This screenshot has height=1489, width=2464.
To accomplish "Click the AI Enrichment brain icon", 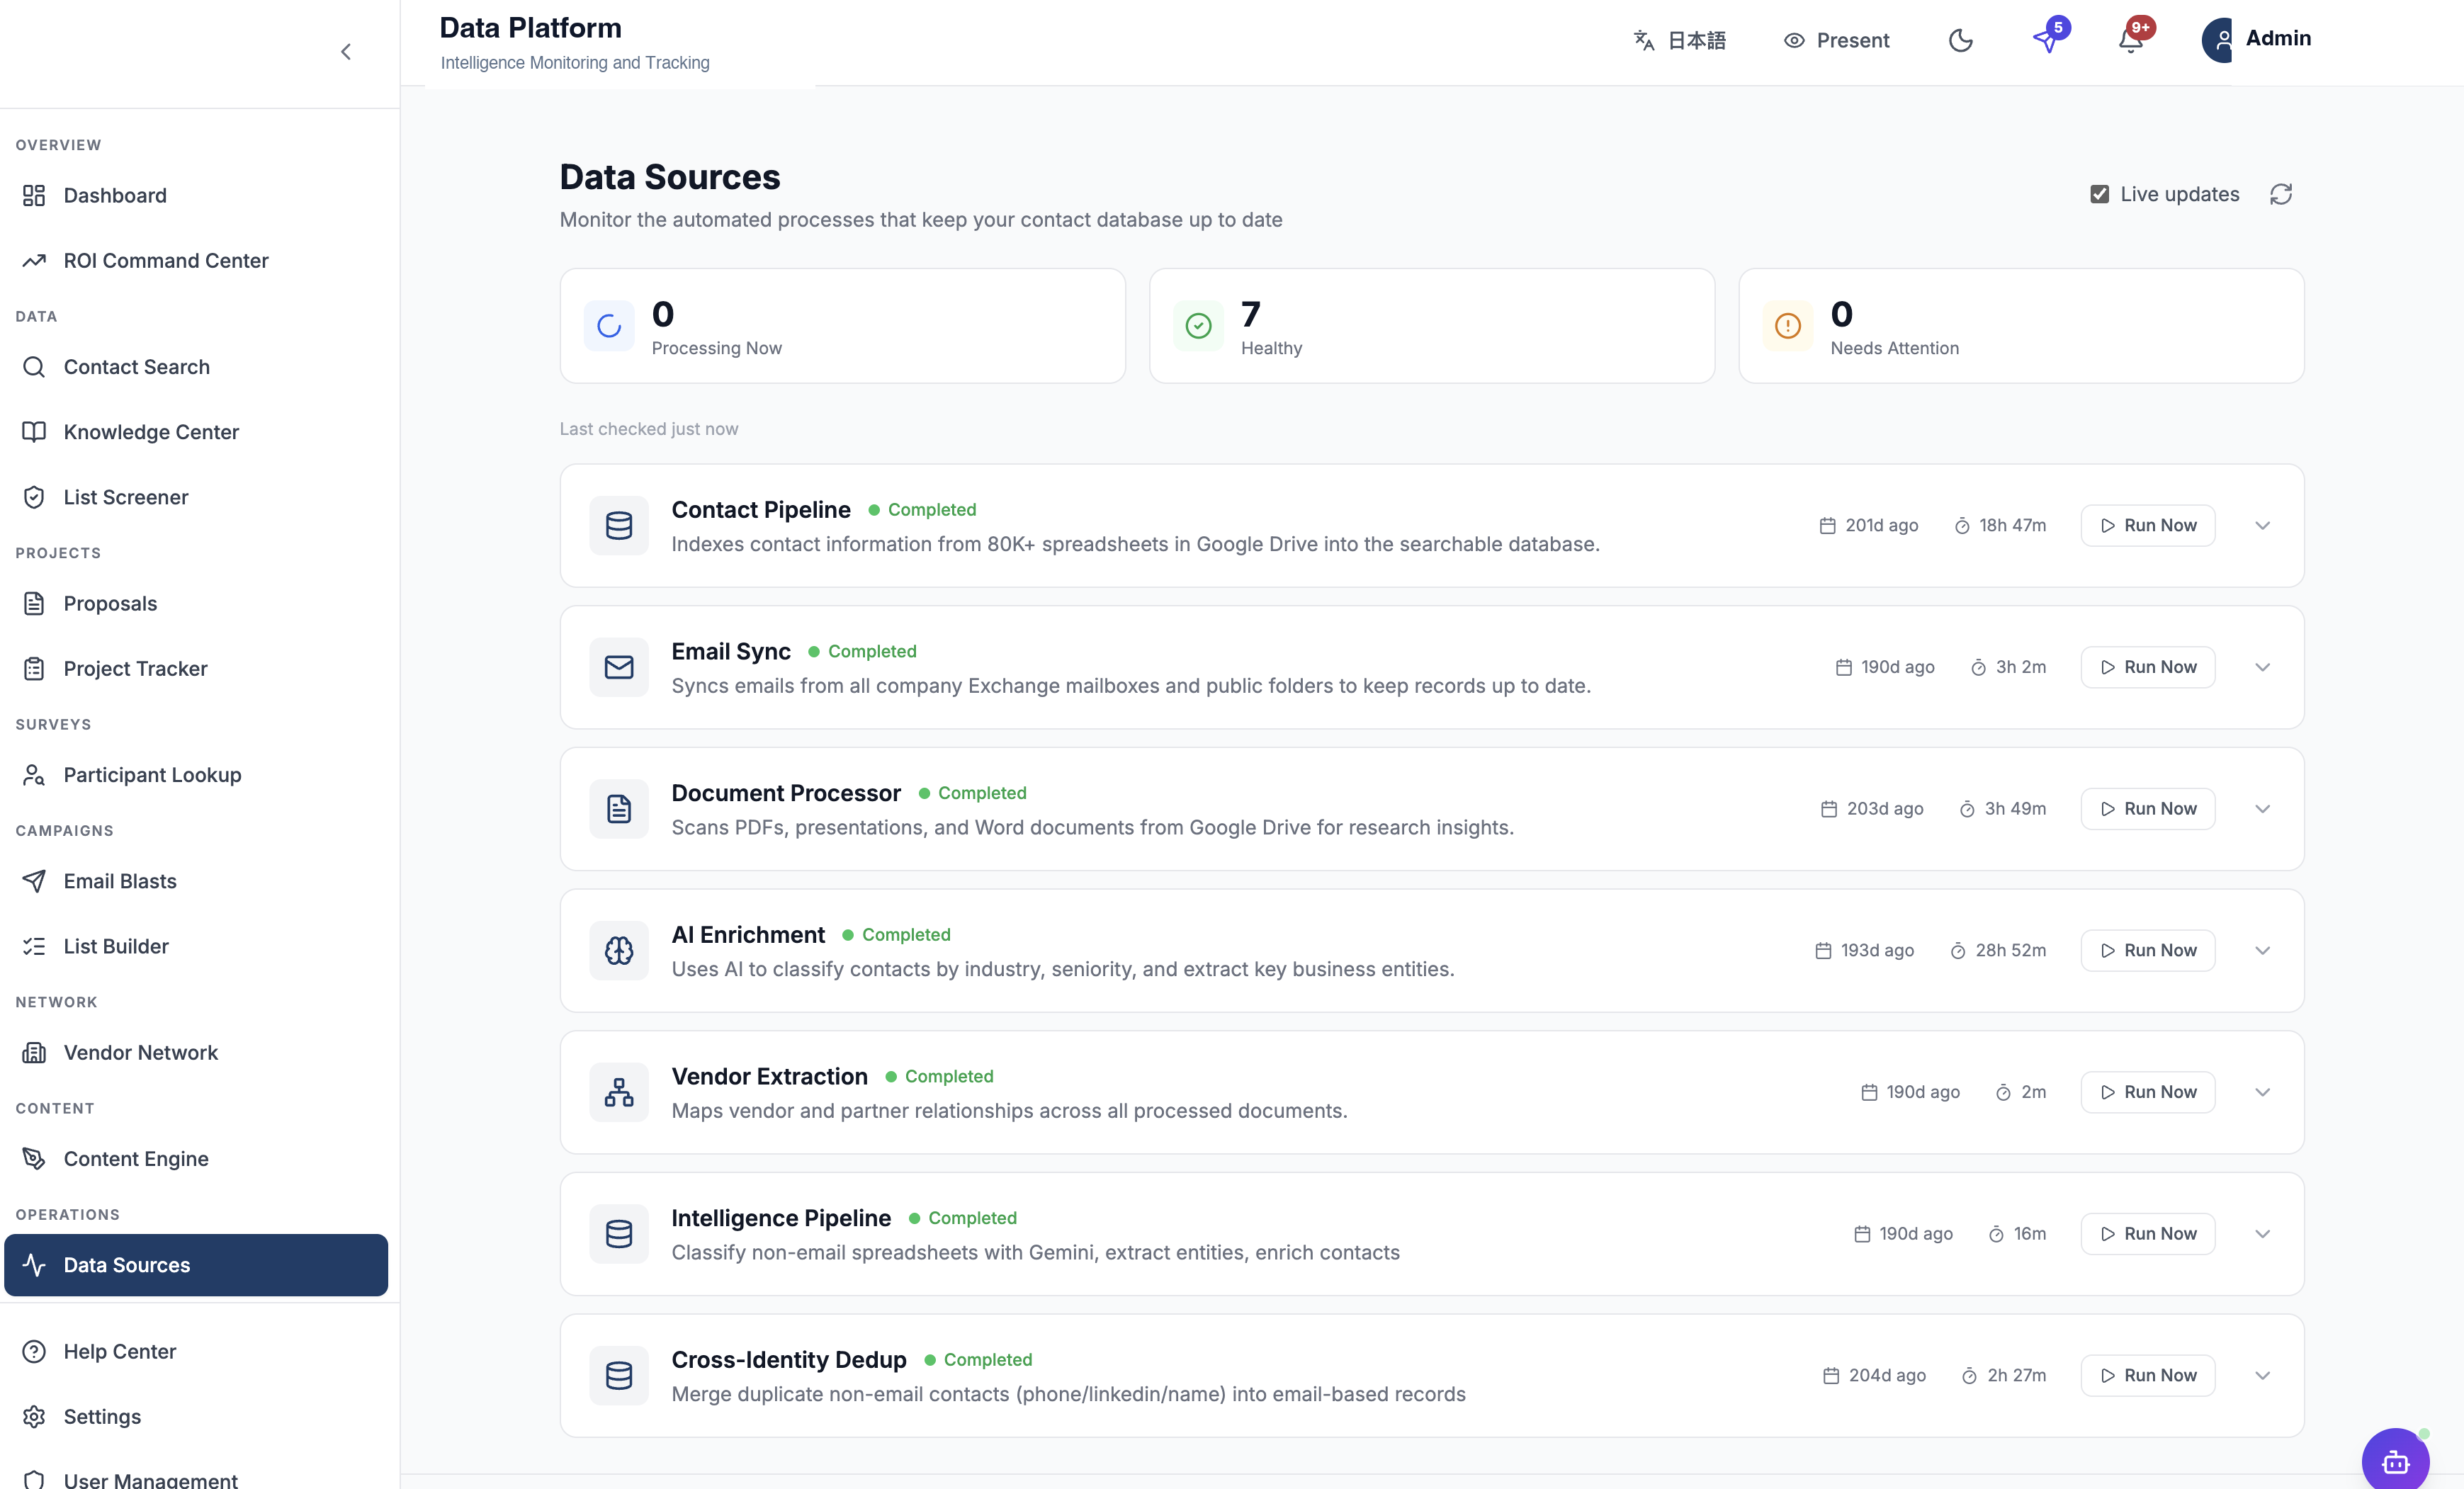I will [619, 950].
